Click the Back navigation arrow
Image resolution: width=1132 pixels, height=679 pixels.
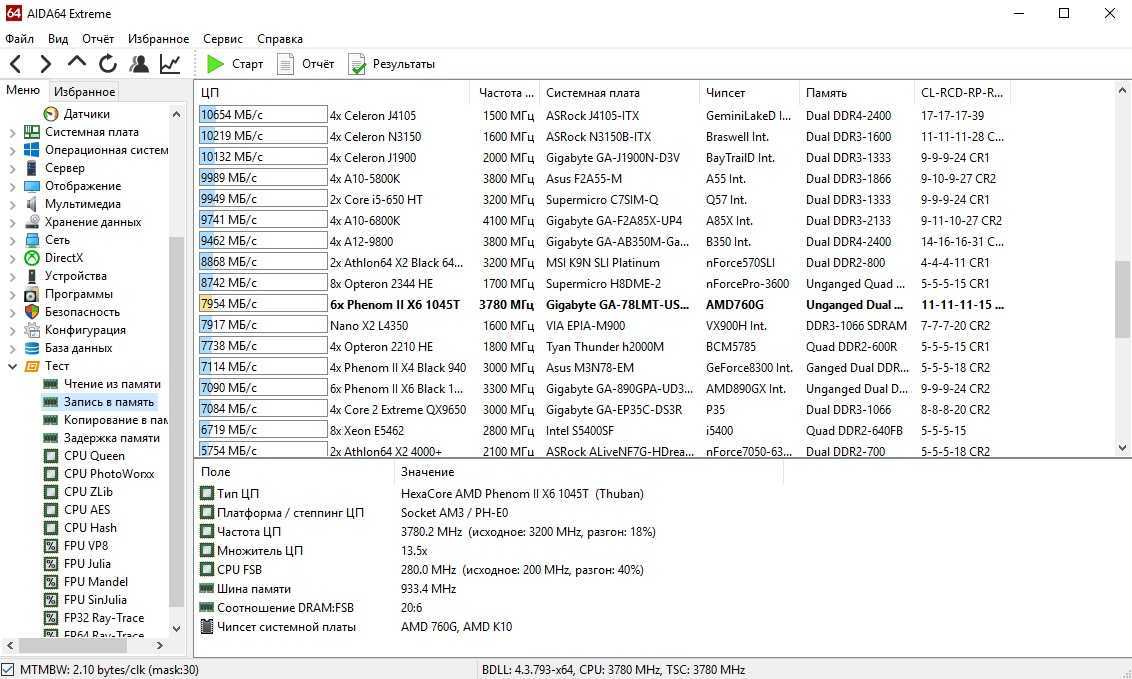coord(16,64)
